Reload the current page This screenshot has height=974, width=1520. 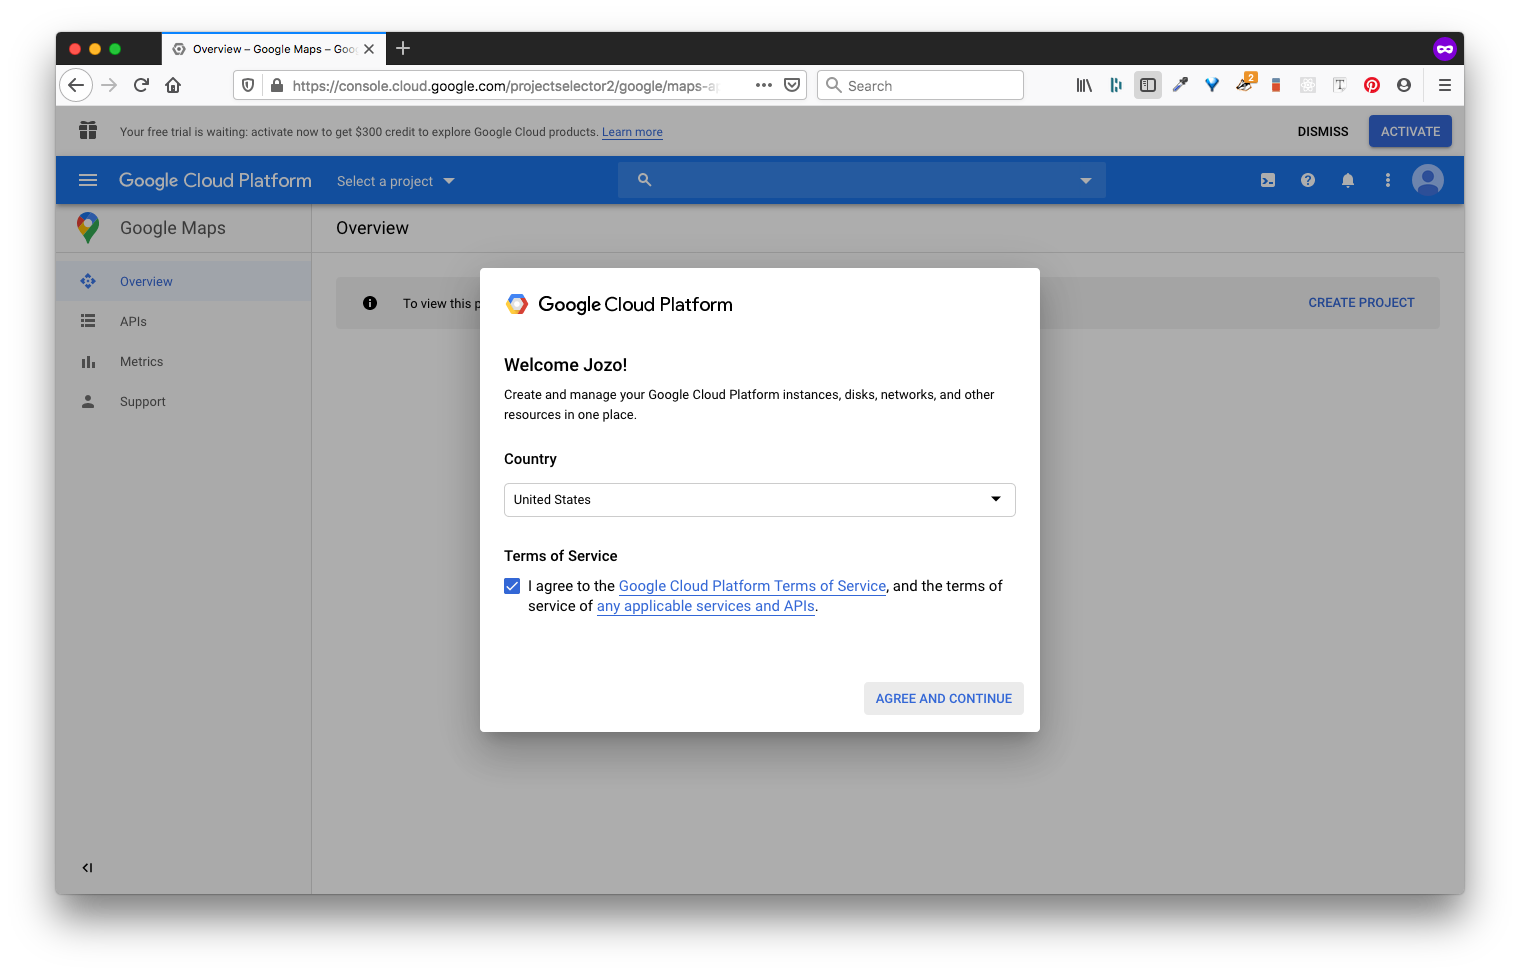[141, 86]
